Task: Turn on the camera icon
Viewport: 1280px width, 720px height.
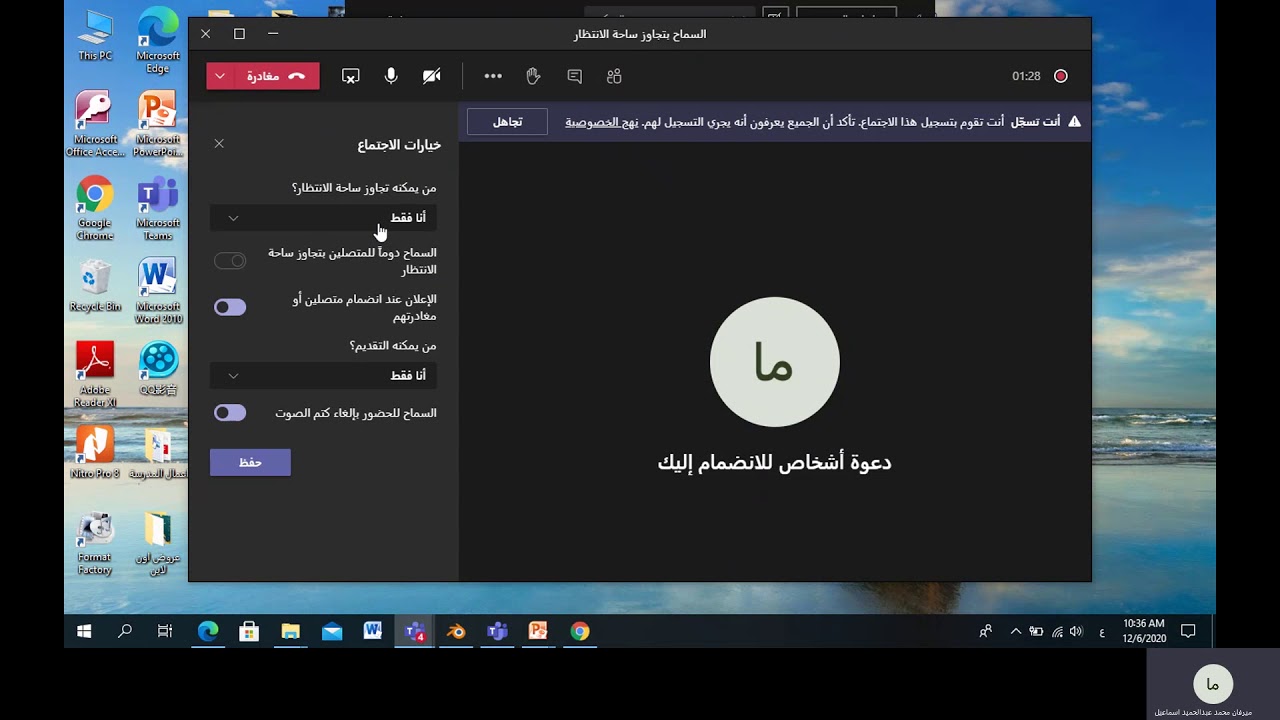Action: 432,76
